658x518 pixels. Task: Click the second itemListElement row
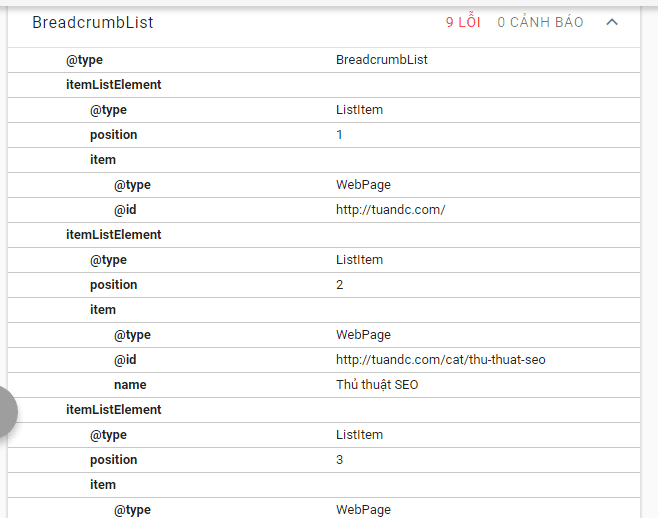[114, 235]
